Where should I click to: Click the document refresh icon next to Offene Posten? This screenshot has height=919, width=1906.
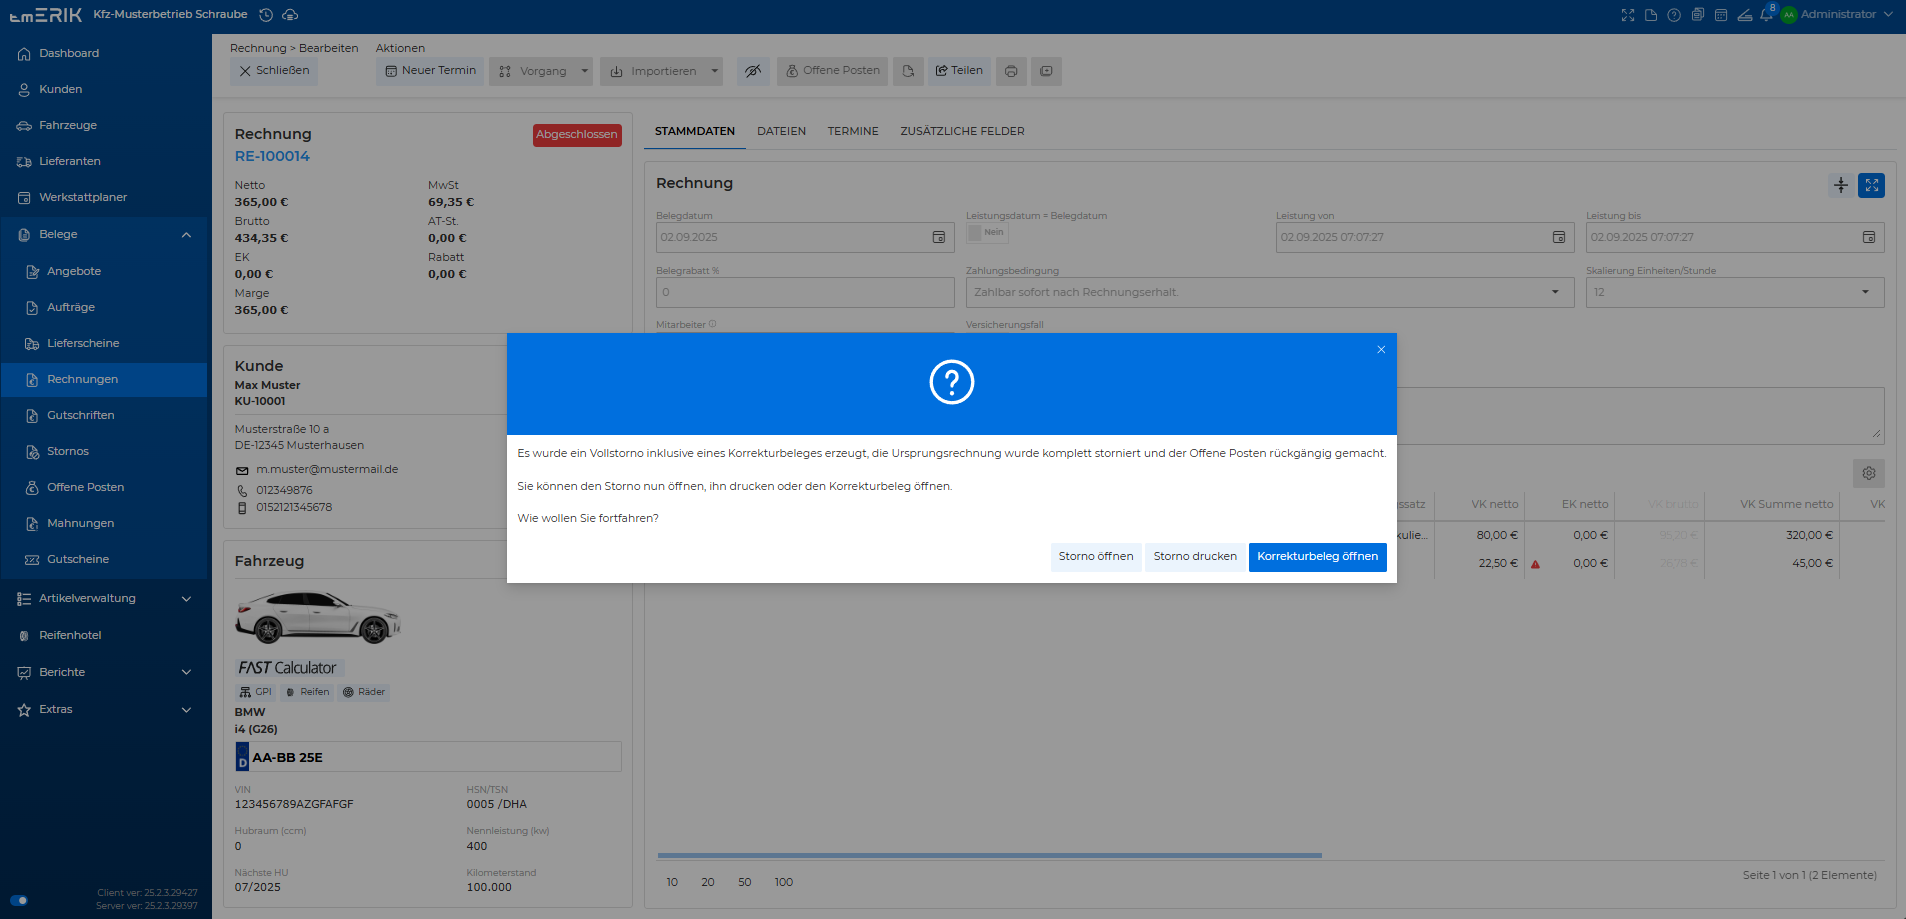click(x=908, y=71)
